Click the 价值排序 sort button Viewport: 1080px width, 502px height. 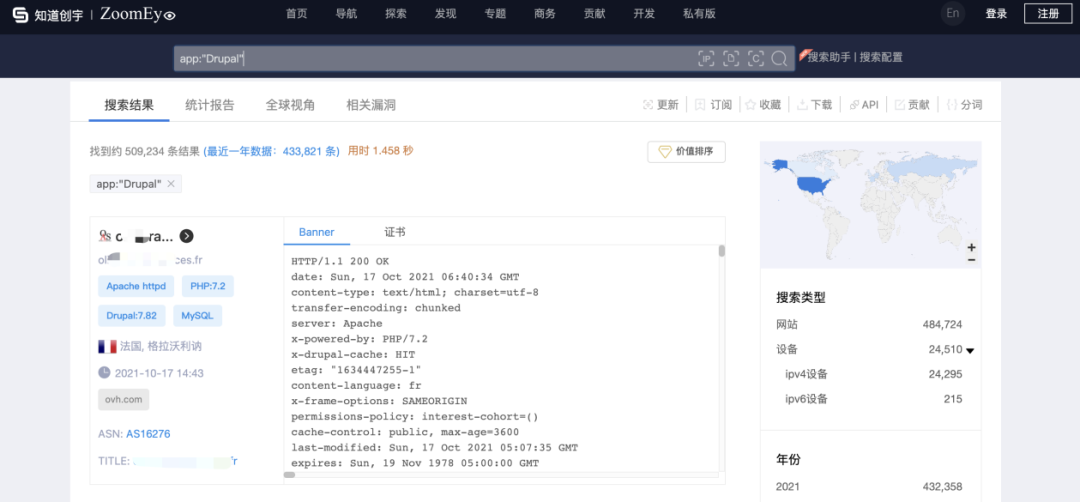tap(686, 151)
